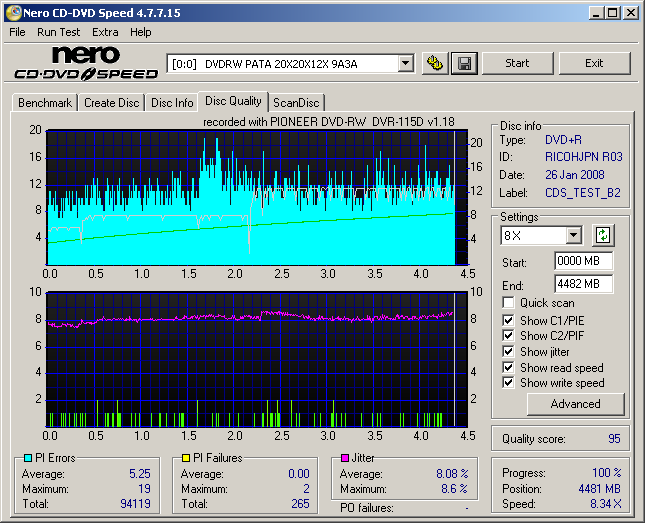Click the PO failures label
The width and height of the screenshot is (645, 523).
(367, 508)
